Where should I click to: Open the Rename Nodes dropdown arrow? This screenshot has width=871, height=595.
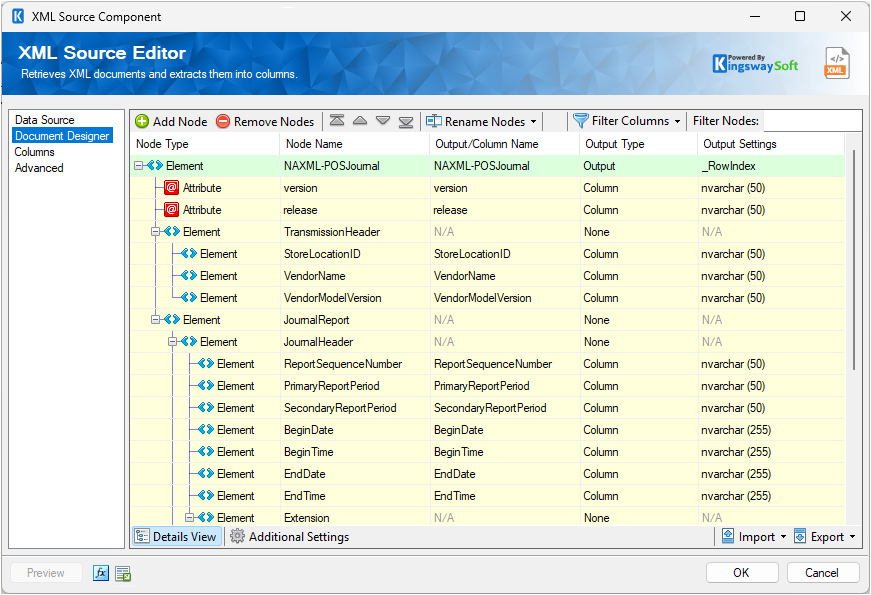click(x=533, y=121)
